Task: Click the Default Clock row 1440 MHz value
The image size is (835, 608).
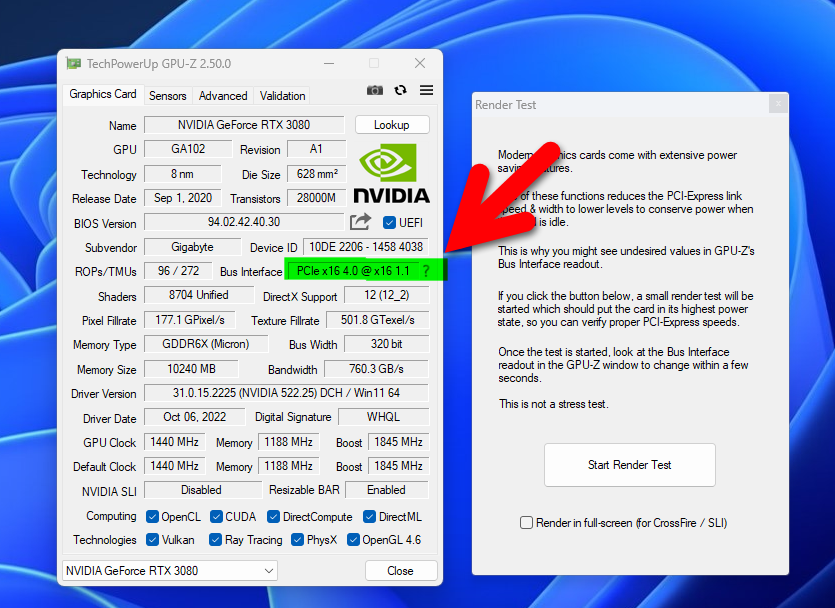Action: [175, 466]
